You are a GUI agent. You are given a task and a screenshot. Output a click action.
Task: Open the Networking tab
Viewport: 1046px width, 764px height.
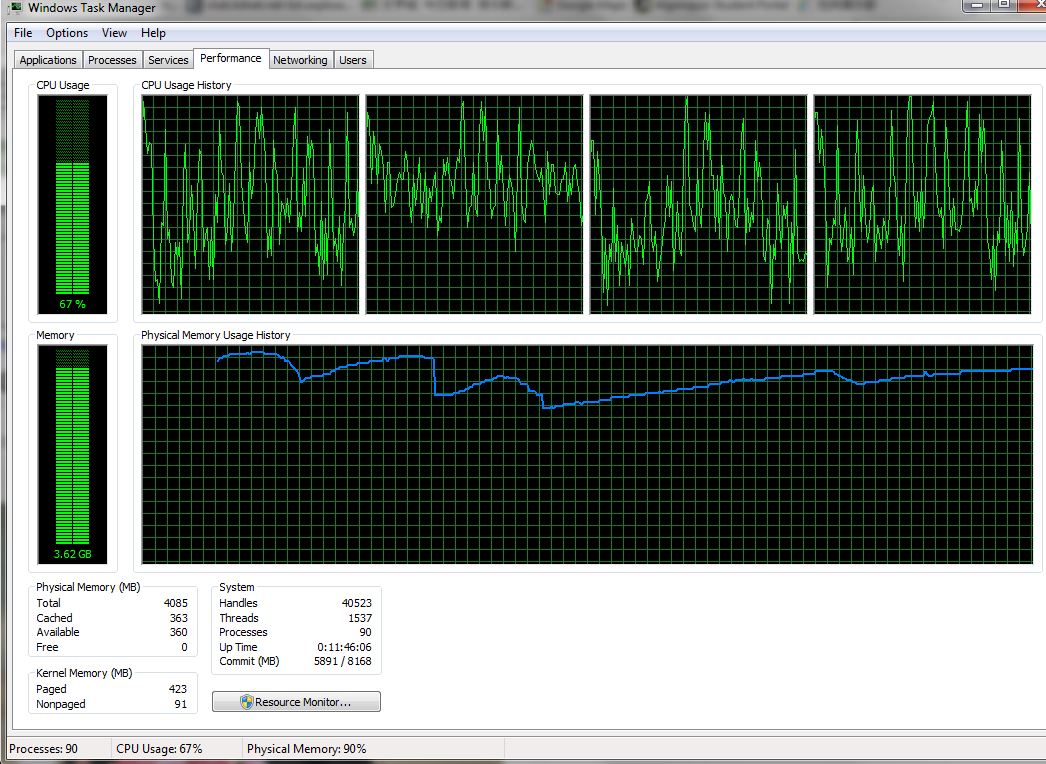(300, 60)
